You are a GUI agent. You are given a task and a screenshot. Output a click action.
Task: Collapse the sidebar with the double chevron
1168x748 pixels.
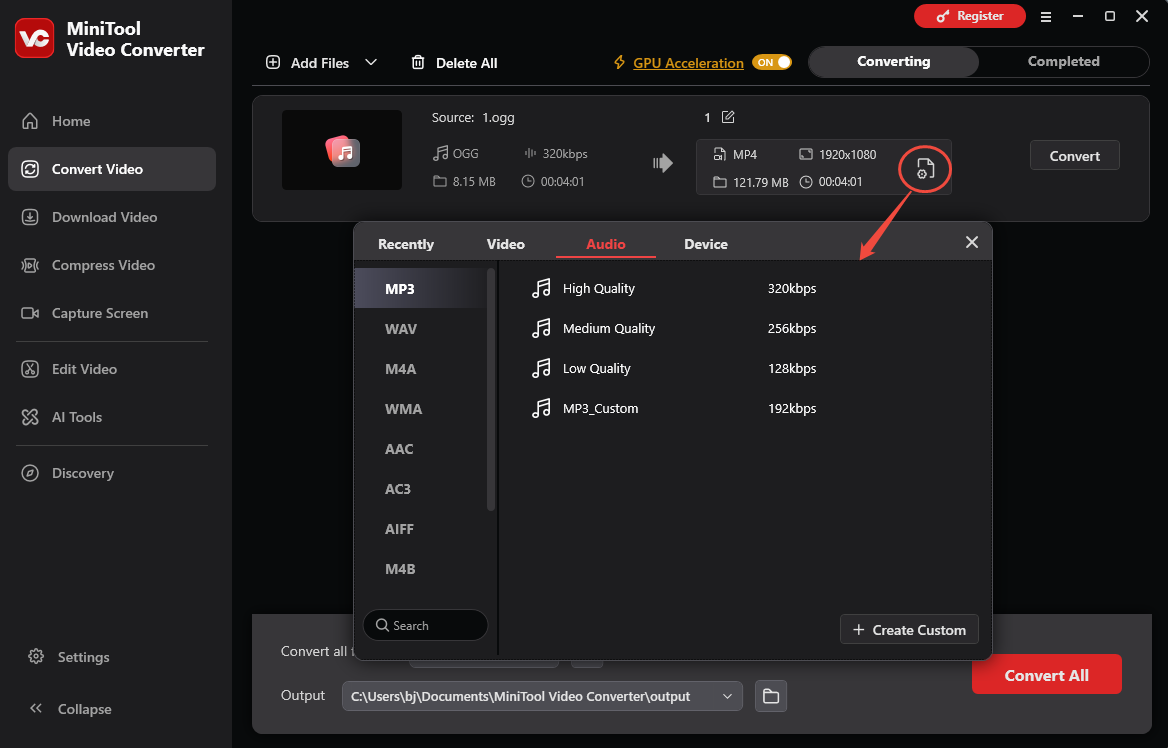pyautogui.click(x=36, y=709)
